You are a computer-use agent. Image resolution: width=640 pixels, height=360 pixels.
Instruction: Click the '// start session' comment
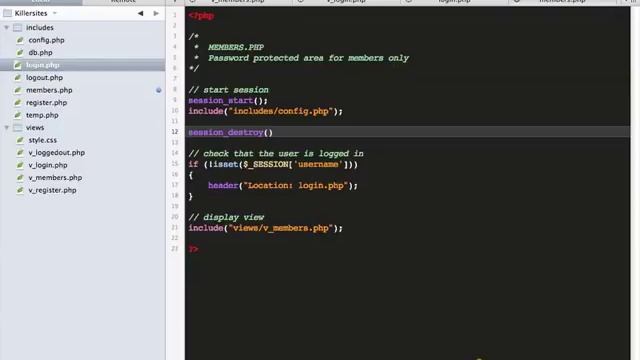[229, 90]
